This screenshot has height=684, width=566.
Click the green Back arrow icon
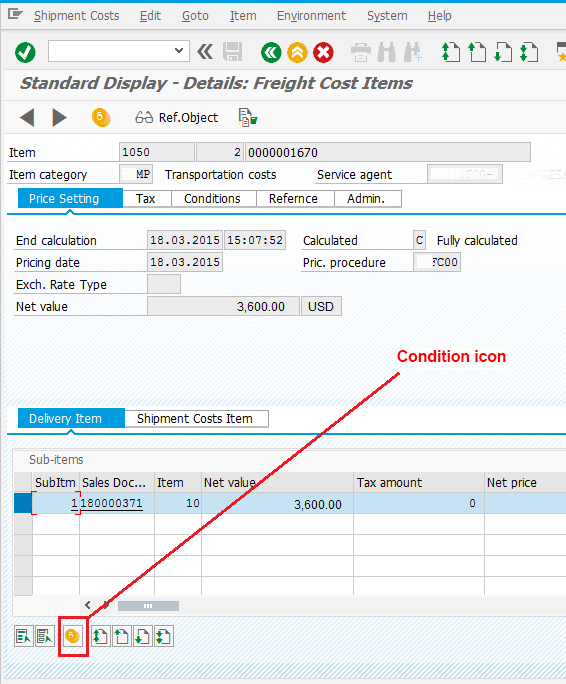(x=271, y=53)
